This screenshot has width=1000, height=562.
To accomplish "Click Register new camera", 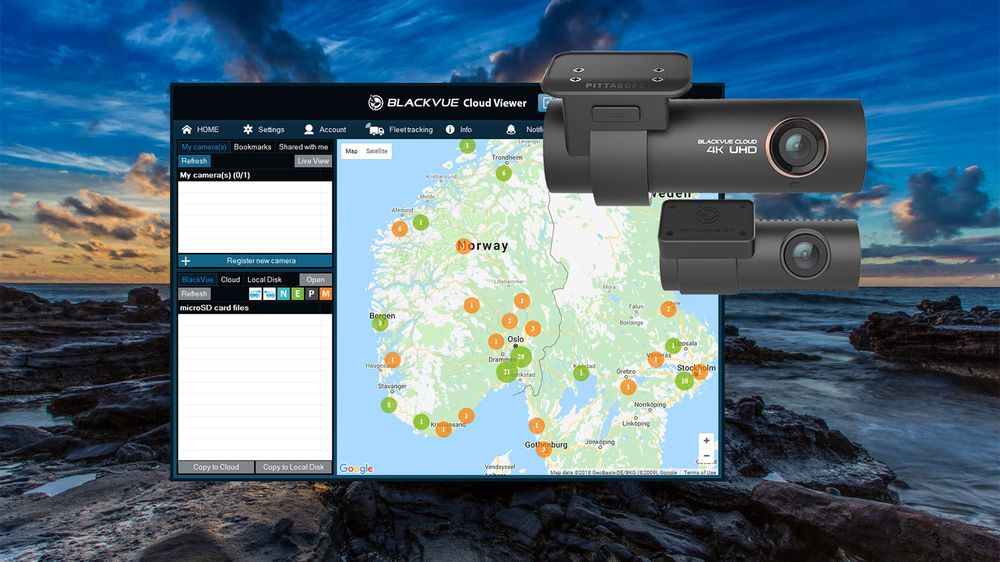I will 255,260.
